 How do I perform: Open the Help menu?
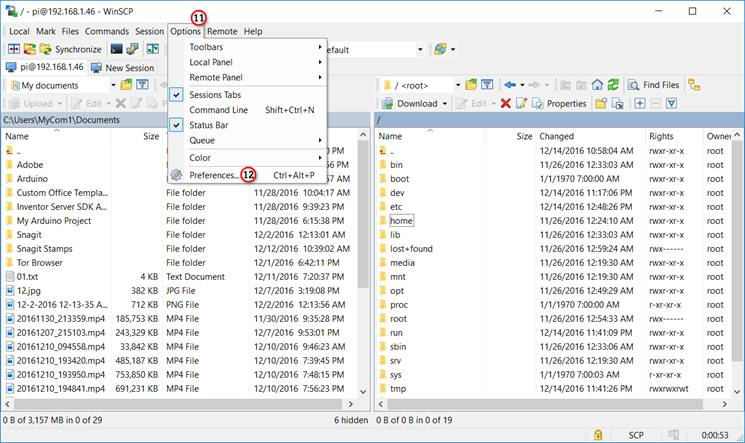coord(253,31)
